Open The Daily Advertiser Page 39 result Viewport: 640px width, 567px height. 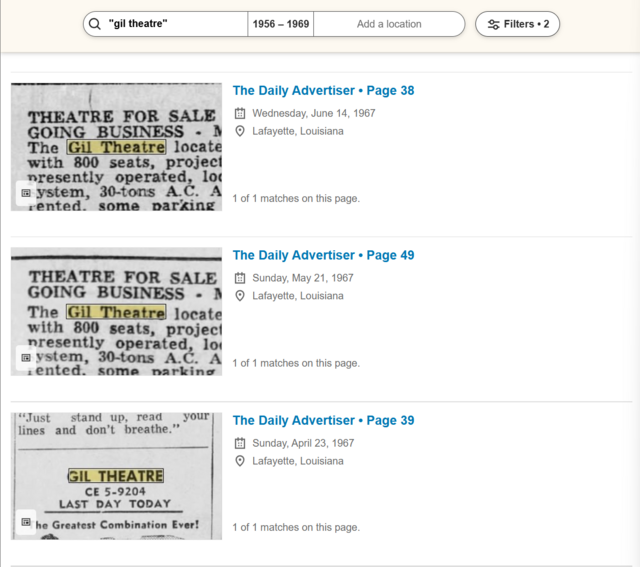323,420
